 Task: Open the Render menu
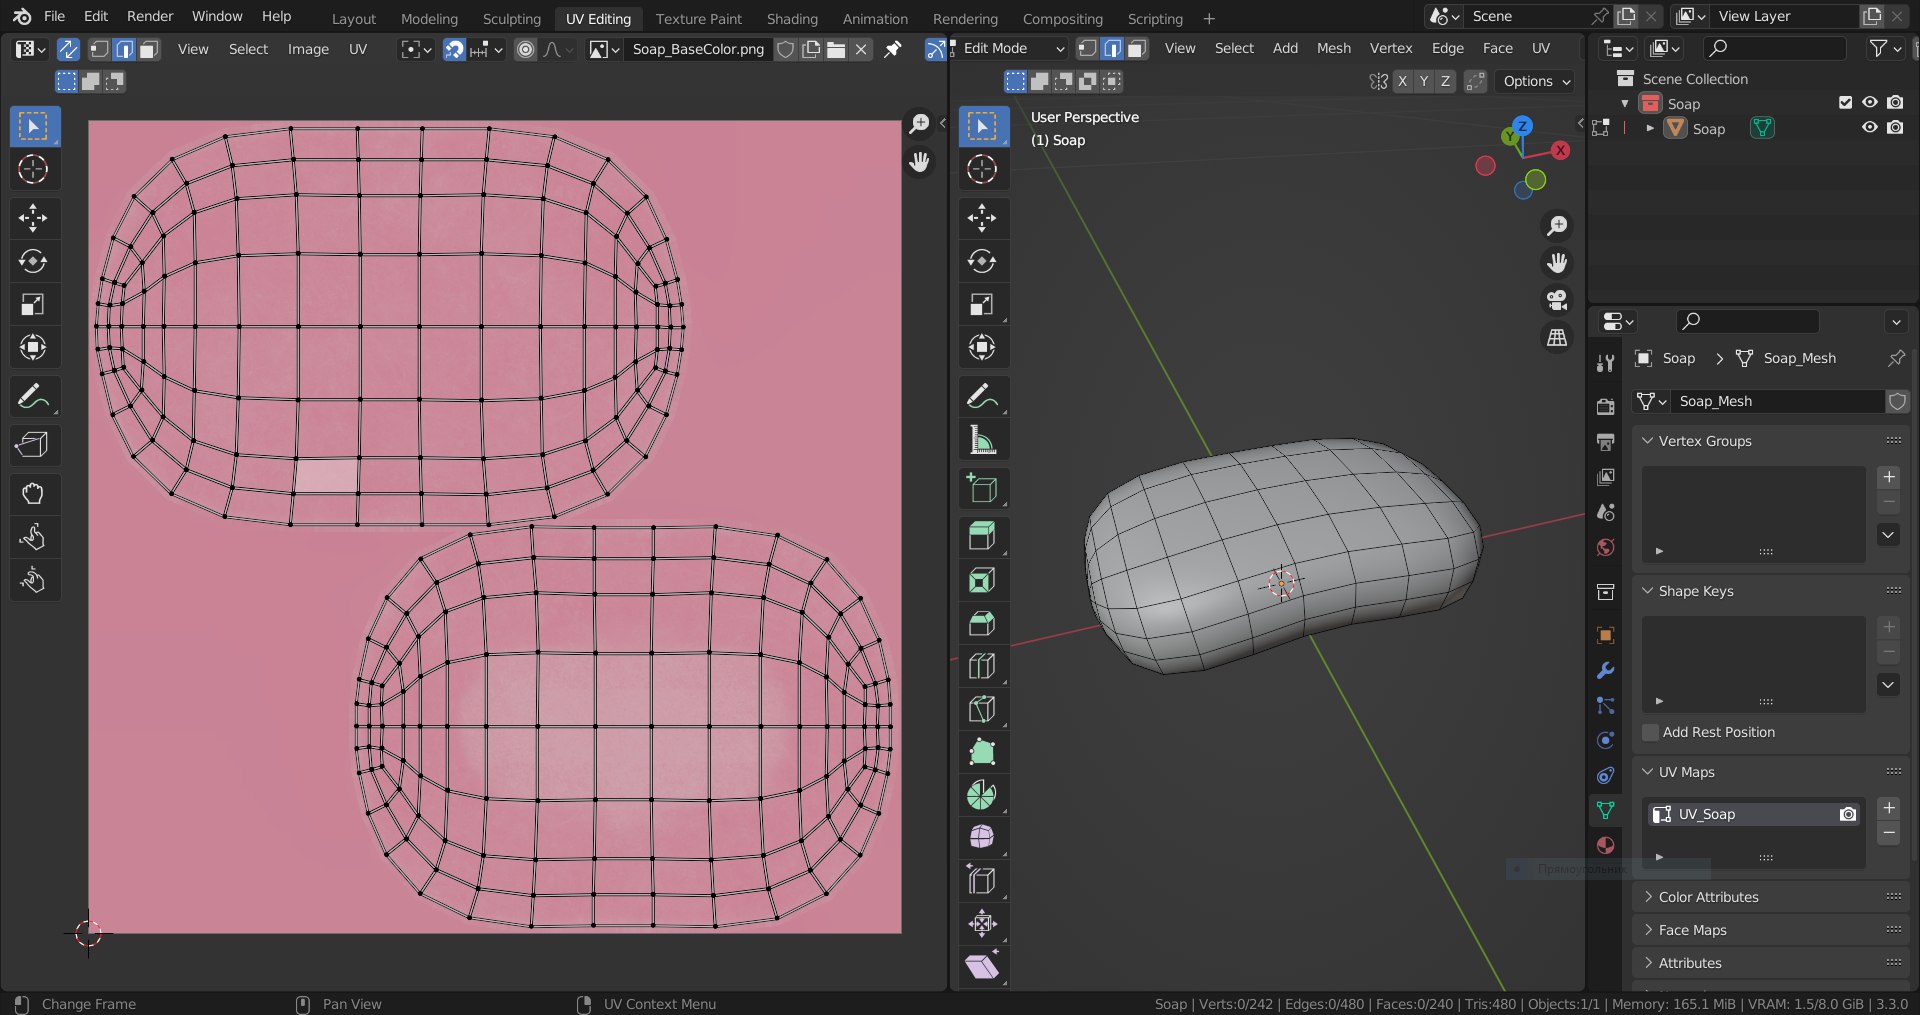point(150,16)
